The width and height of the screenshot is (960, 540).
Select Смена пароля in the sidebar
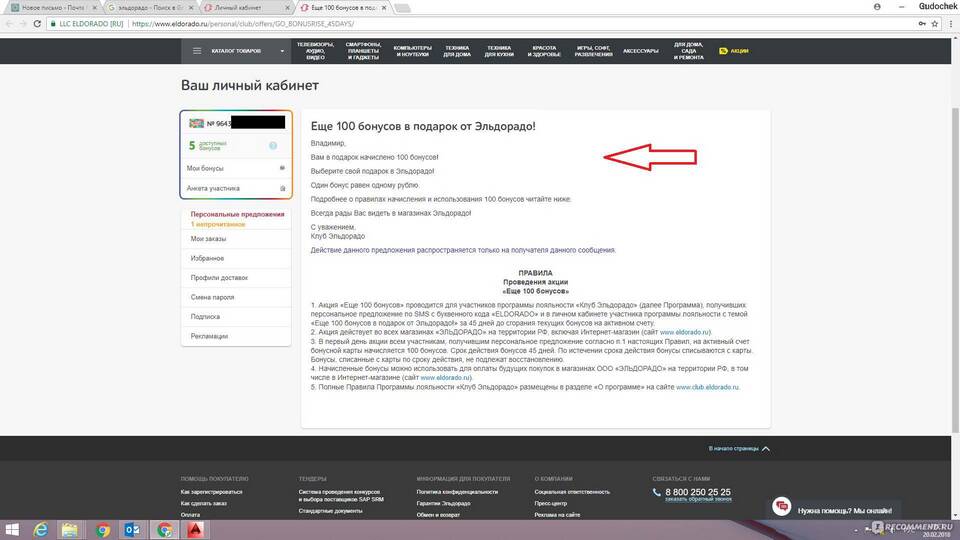(x=212, y=297)
